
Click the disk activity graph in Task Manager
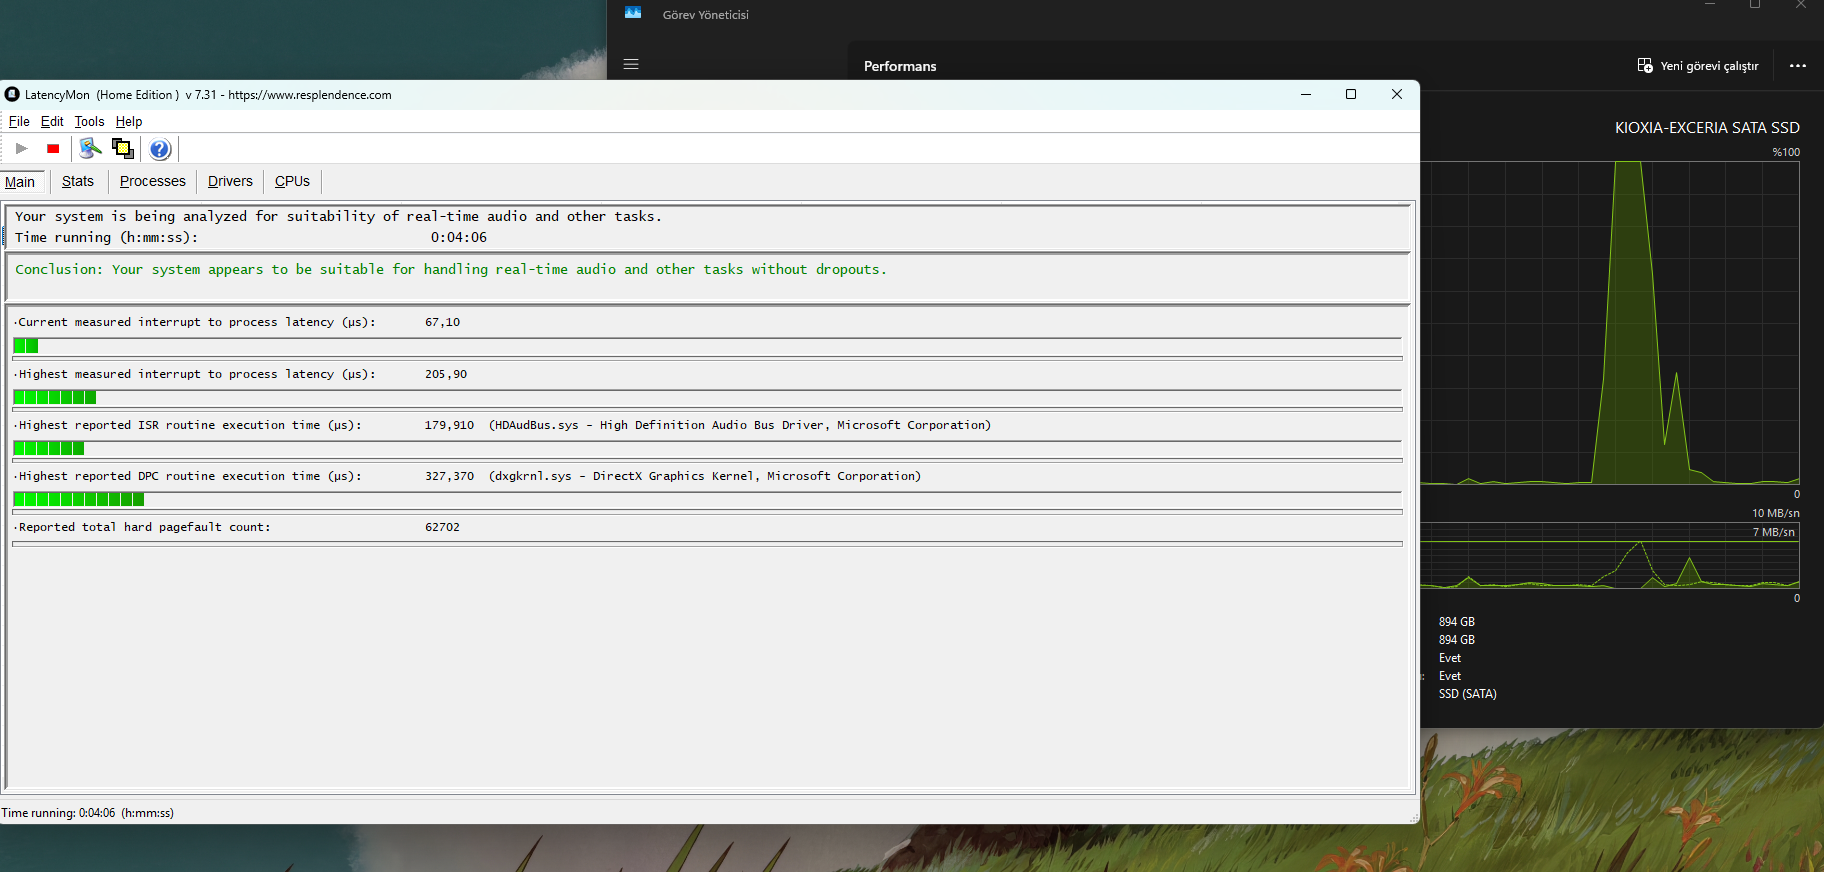pyautogui.click(x=1610, y=323)
